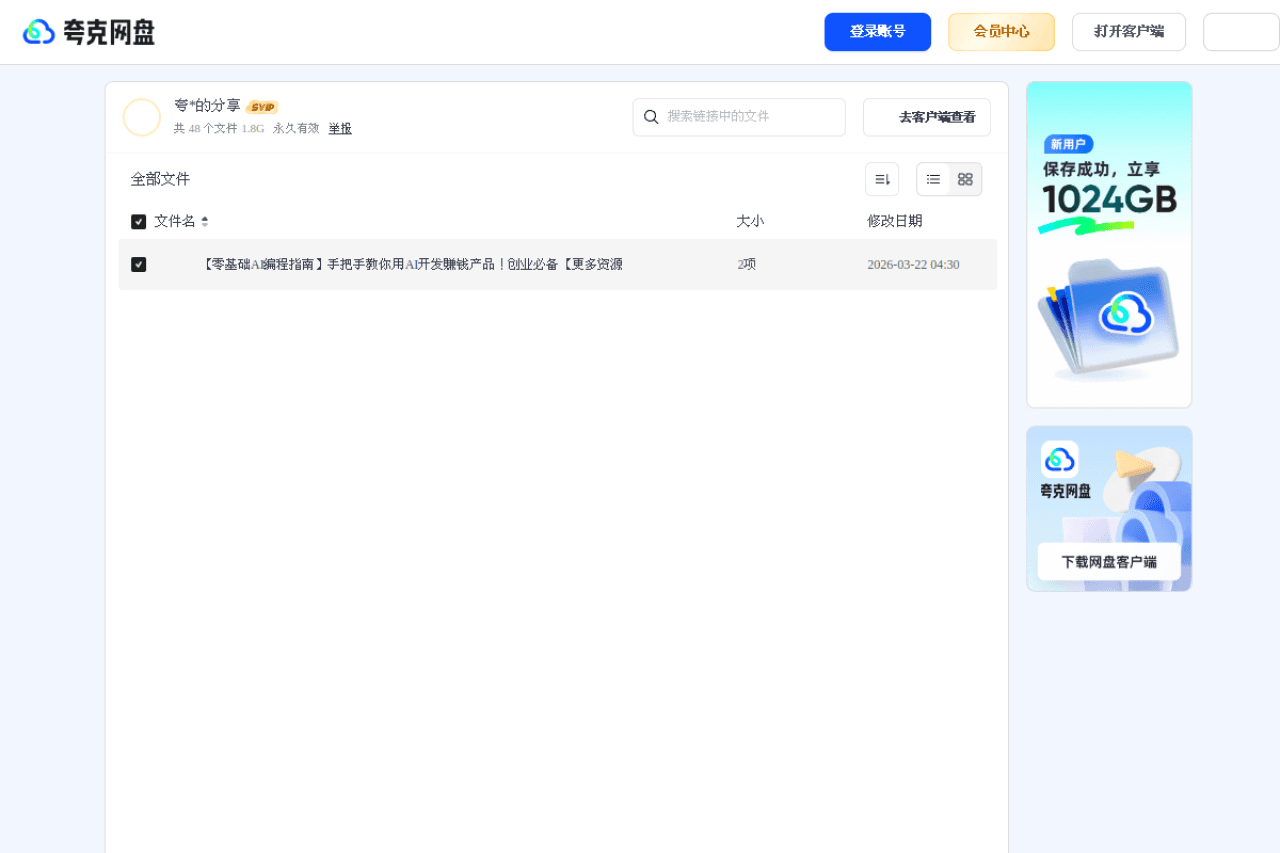
Task: Open the 会员中心 member center
Action: (x=1001, y=31)
